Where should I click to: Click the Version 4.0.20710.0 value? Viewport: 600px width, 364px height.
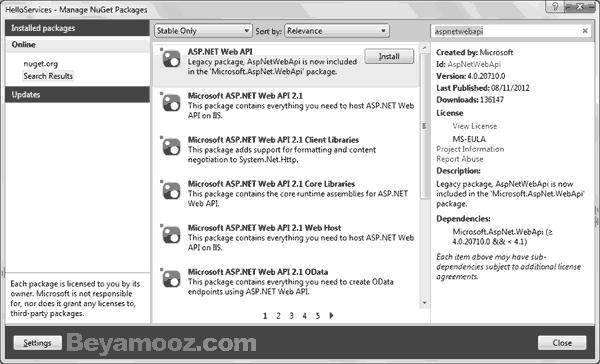pyautogui.click(x=486, y=76)
